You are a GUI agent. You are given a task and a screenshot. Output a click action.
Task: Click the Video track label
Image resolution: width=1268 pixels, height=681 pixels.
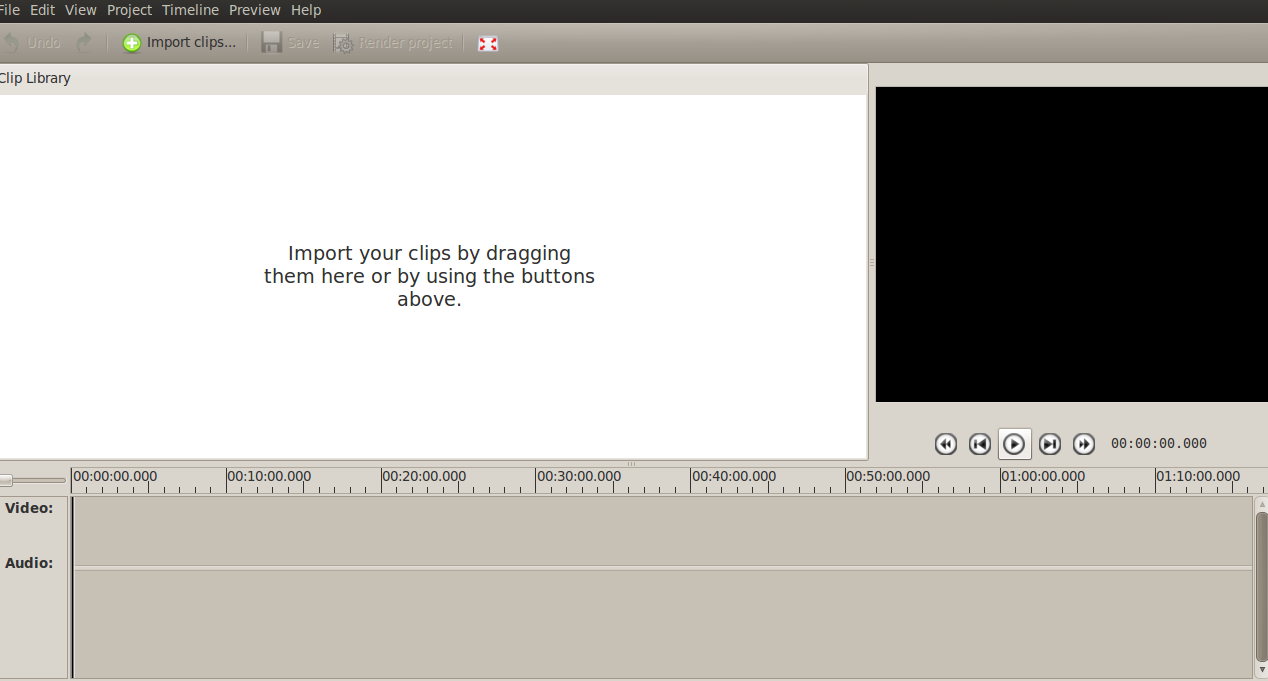point(29,508)
